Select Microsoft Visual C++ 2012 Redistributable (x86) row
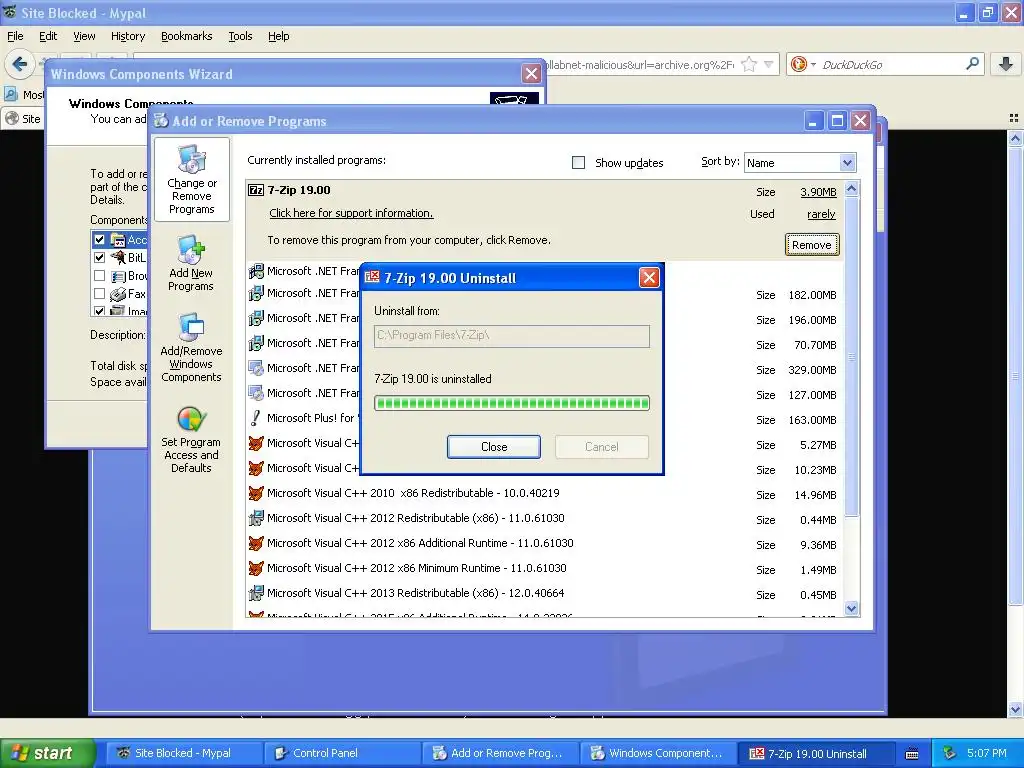The width and height of the screenshot is (1024, 768). 543,519
